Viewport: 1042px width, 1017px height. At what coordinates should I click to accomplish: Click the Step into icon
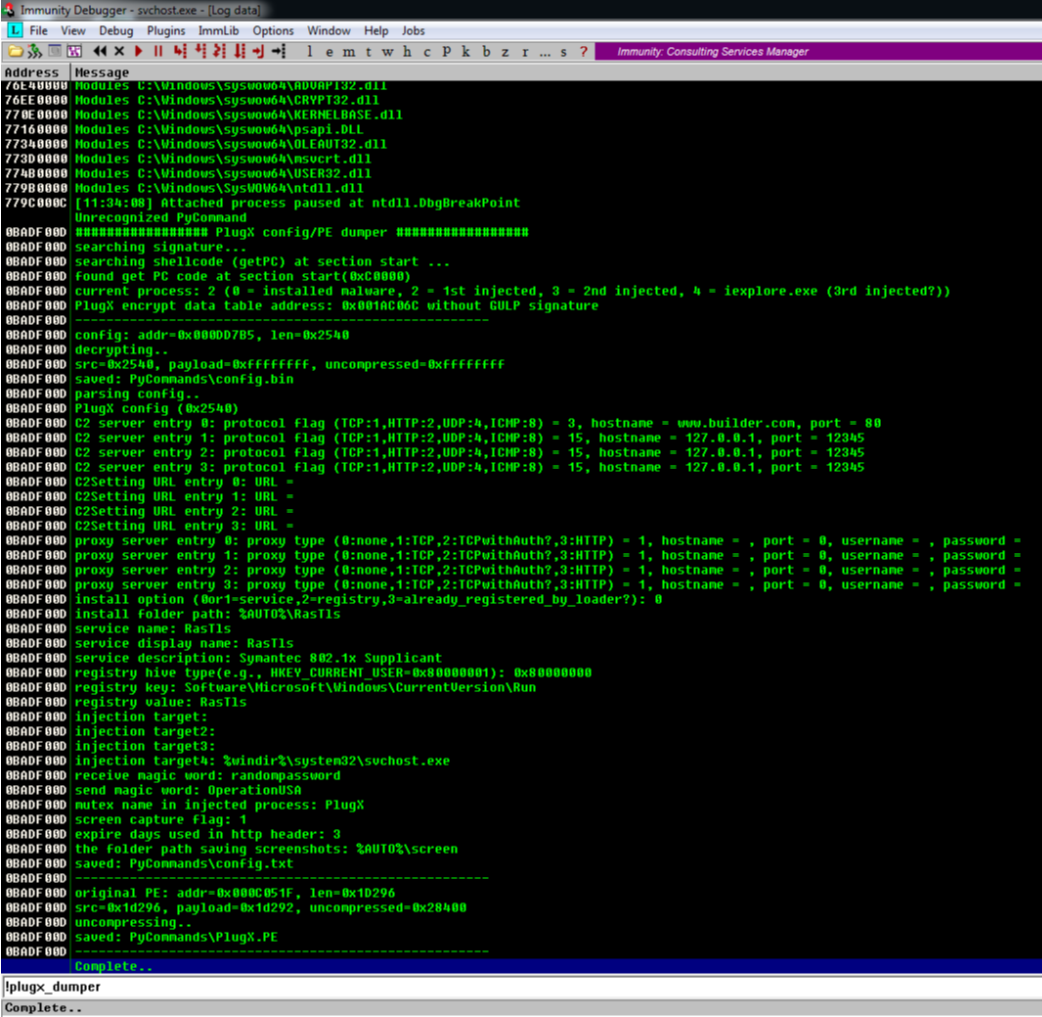(x=180, y=51)
